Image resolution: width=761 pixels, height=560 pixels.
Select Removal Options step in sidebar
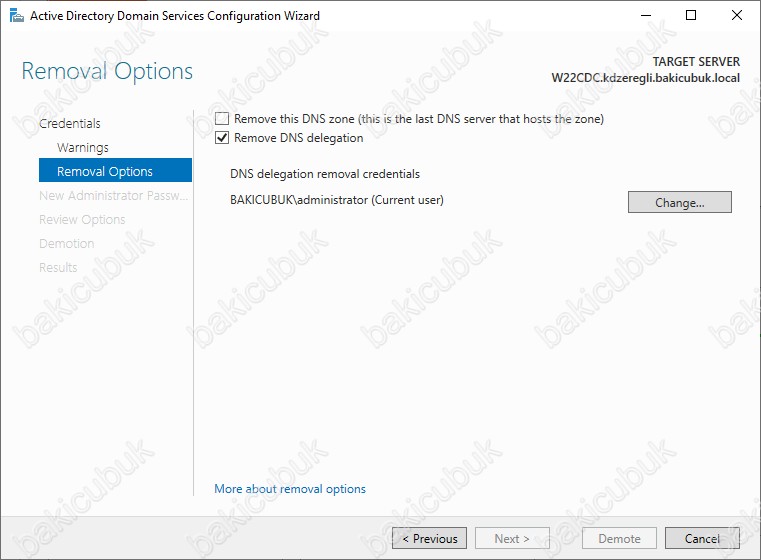point(116,170)
